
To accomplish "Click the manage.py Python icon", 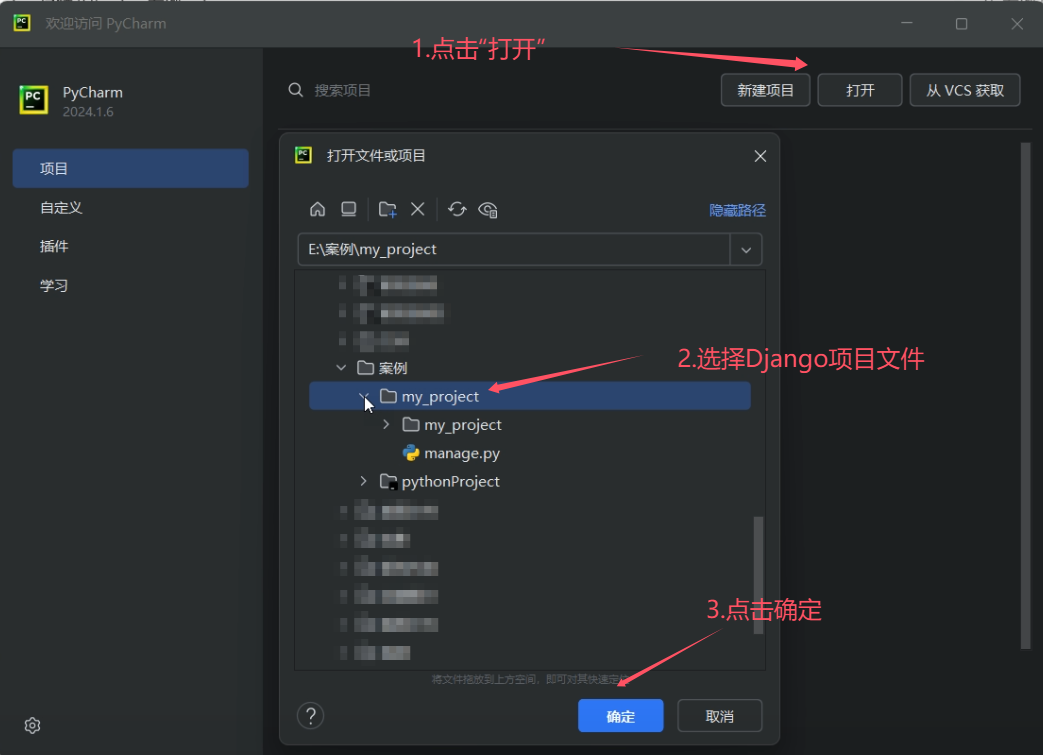I will point(411,453).
